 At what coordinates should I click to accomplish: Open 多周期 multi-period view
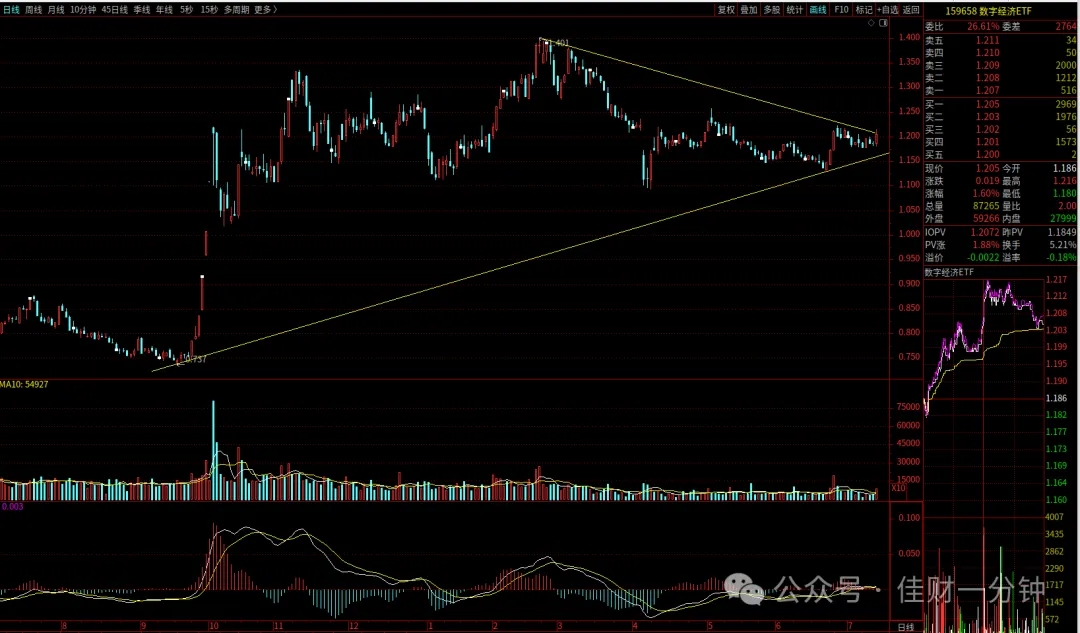[236, 10]
